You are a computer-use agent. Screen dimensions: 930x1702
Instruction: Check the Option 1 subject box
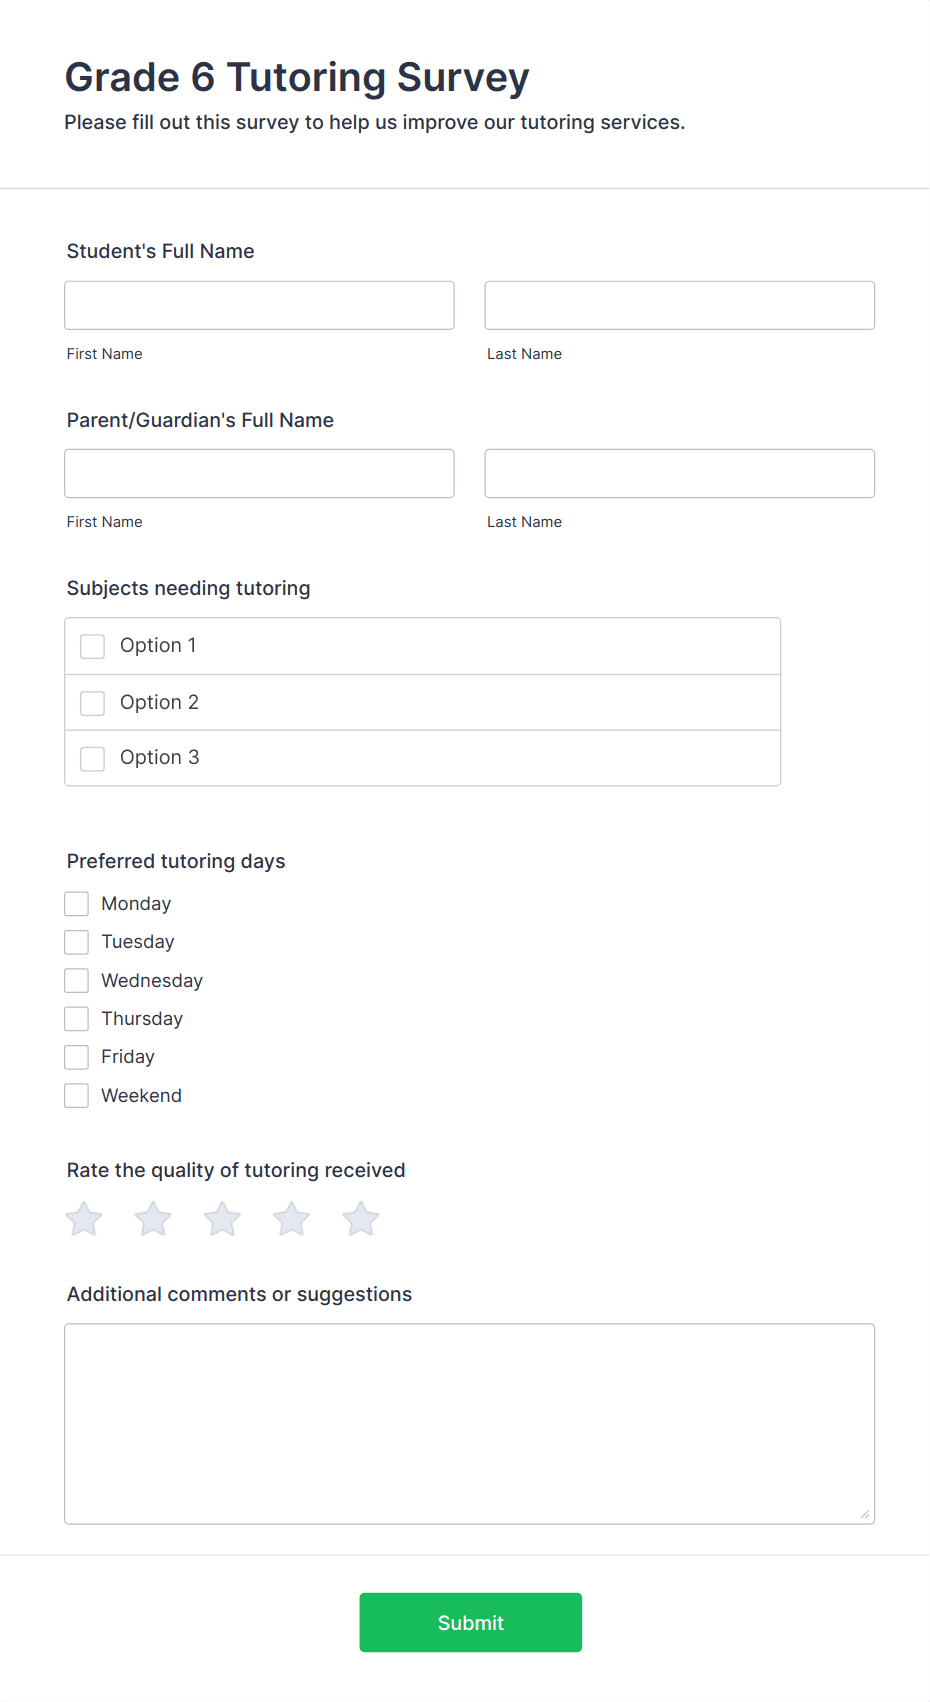[93, 646]
